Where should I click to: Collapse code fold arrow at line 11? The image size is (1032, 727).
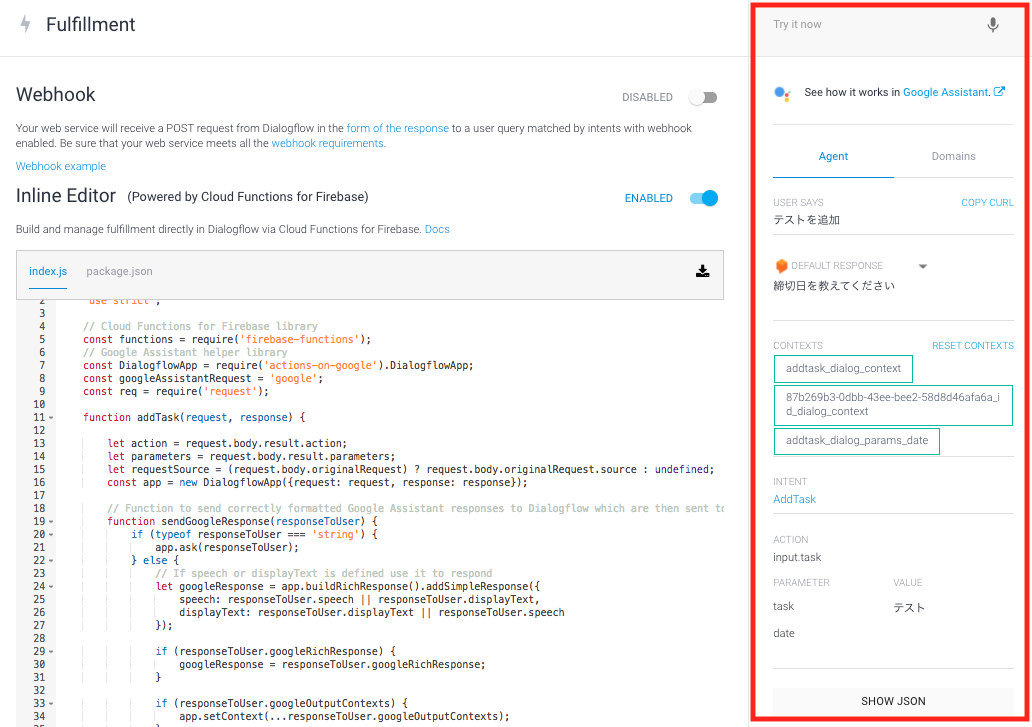click(51, 418)
